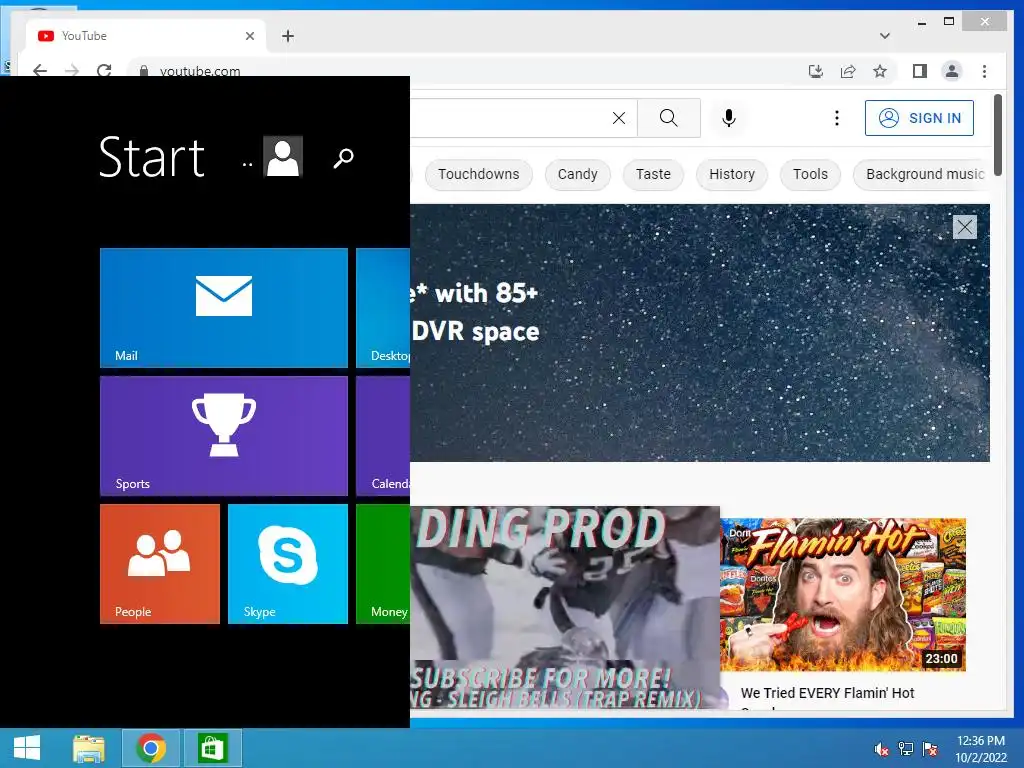Close the YouTube tab
1024x768 pixels.
point(249,36)
